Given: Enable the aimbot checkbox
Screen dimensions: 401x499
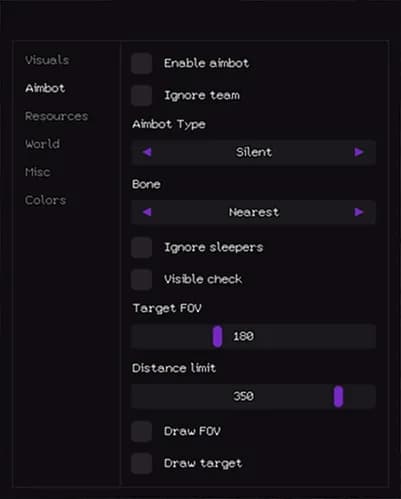Looking at the screenshot, I should (x=142, y=63).
